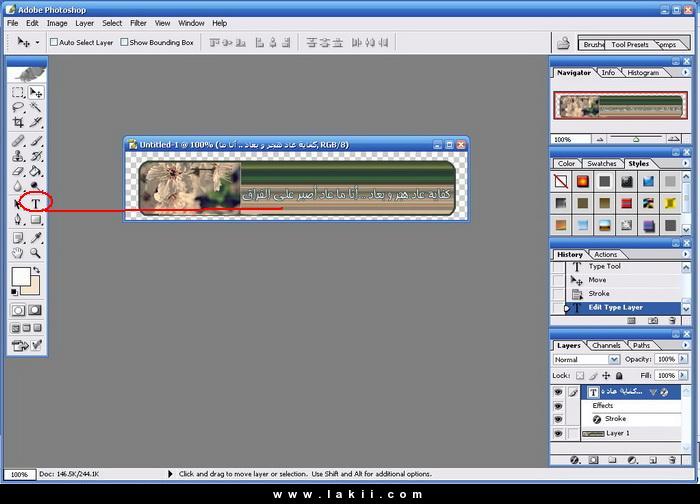Image resolution: width=700 pixels, height=504 pixels.
Task: Select the Brush tool
Action: click(36, 141)
